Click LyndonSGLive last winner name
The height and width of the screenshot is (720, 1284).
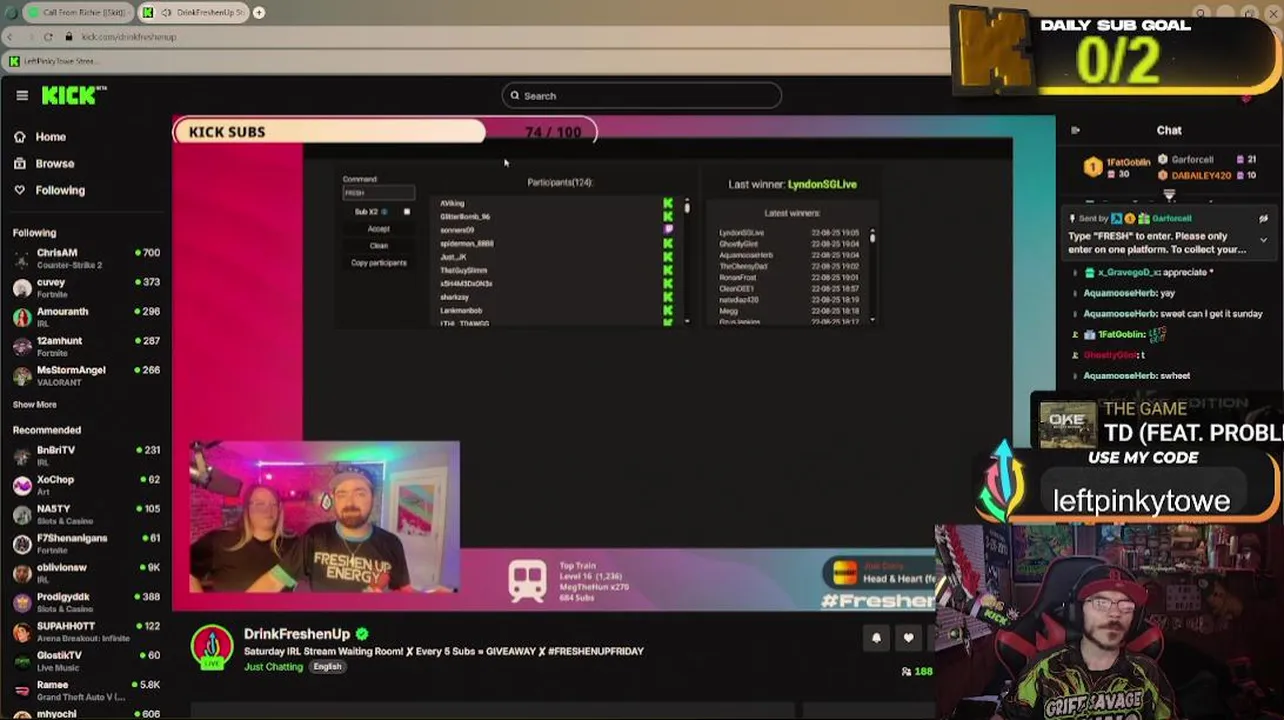point(822,184)
